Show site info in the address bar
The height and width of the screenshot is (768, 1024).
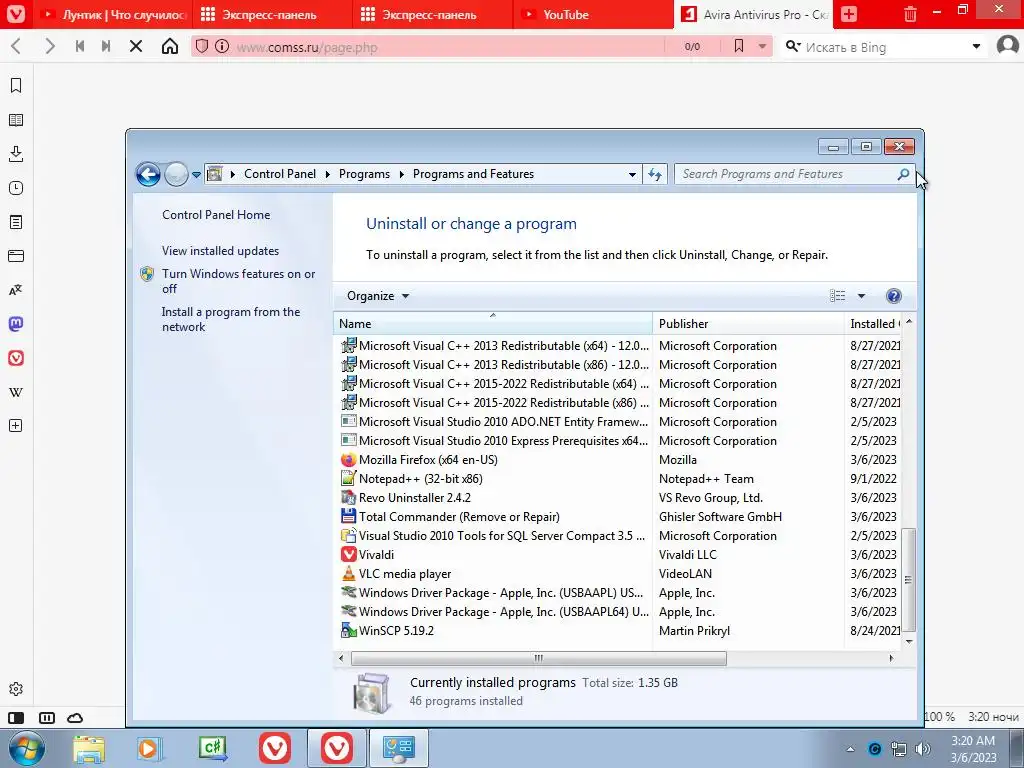pyautogui.click(x=222, y=46)
